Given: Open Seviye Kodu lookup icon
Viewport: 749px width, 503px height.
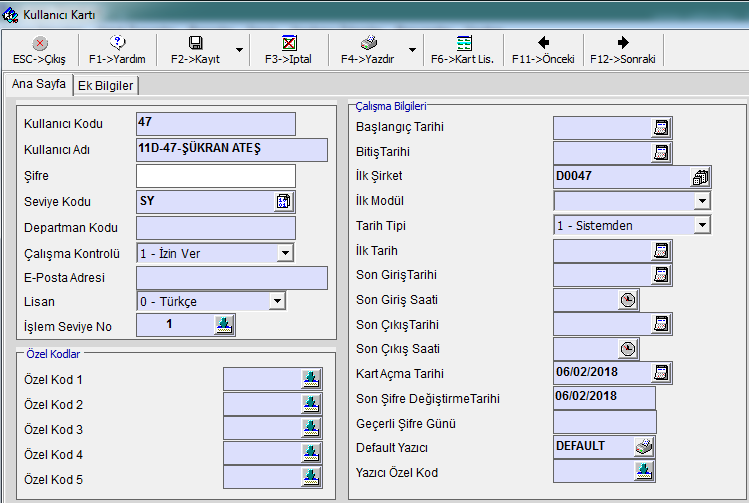Looking at the screenshot, I should point(284,202).
